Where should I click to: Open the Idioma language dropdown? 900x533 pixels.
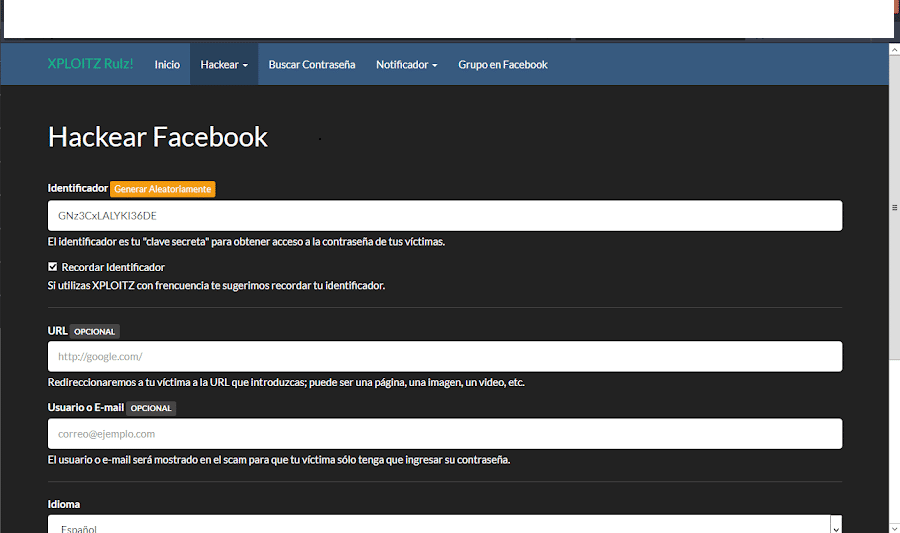click(x=445, y=524)
